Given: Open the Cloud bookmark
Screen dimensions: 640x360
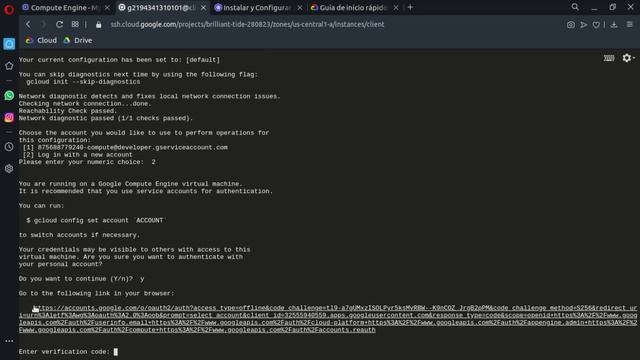Looking at the screenshot, I should click(41, 40).
